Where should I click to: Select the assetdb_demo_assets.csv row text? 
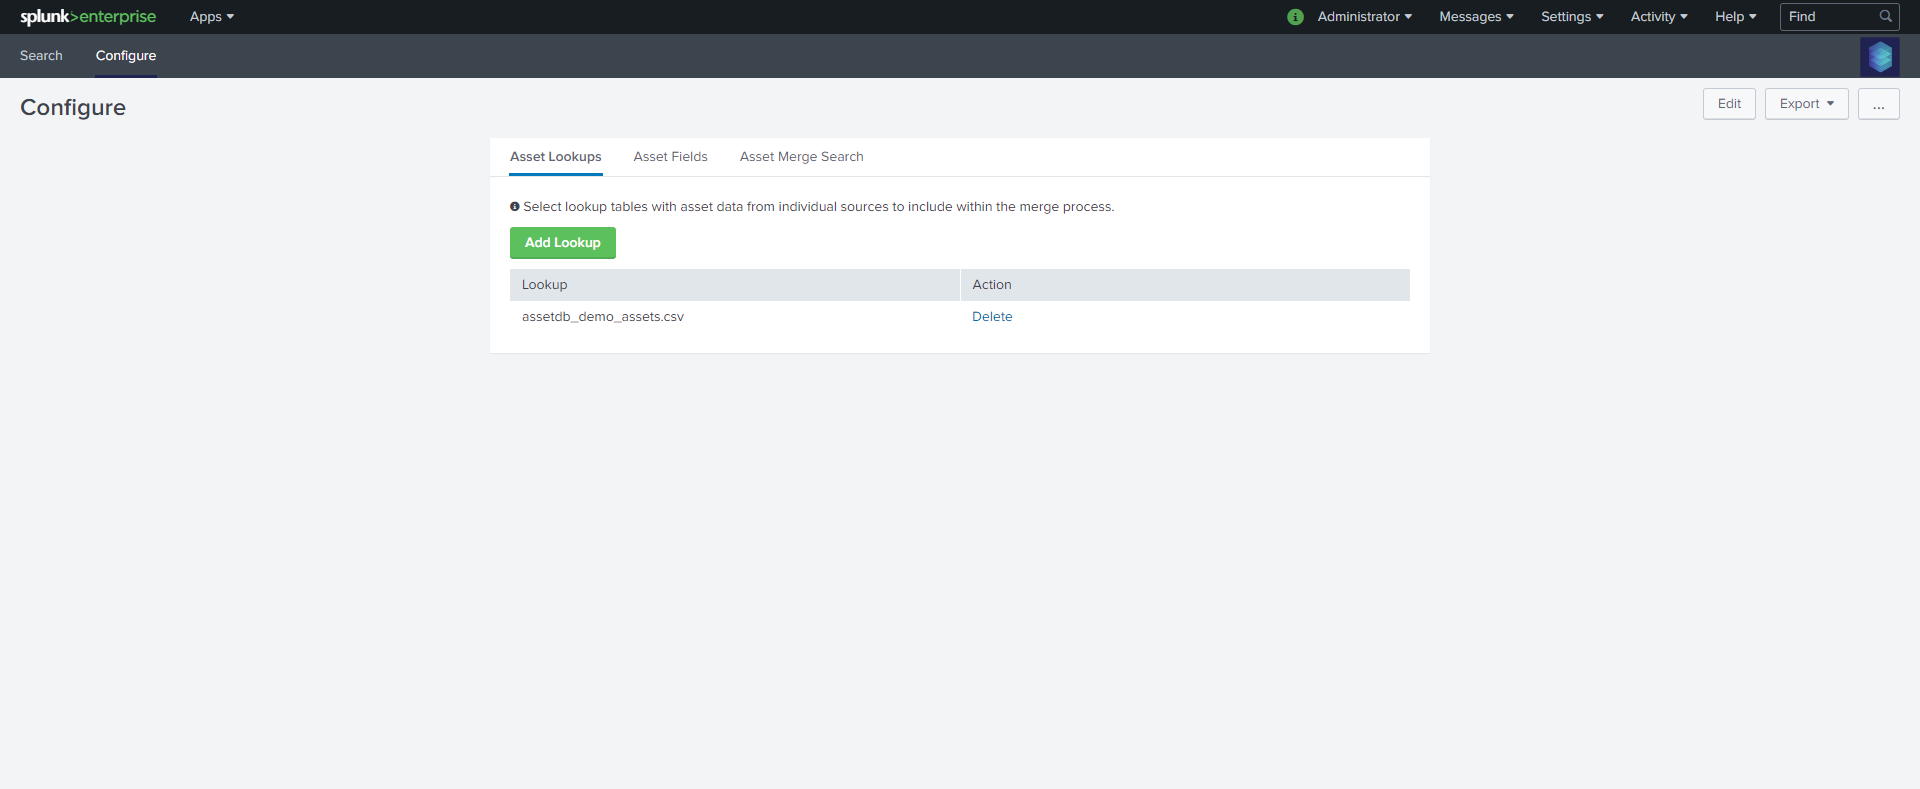603,317
